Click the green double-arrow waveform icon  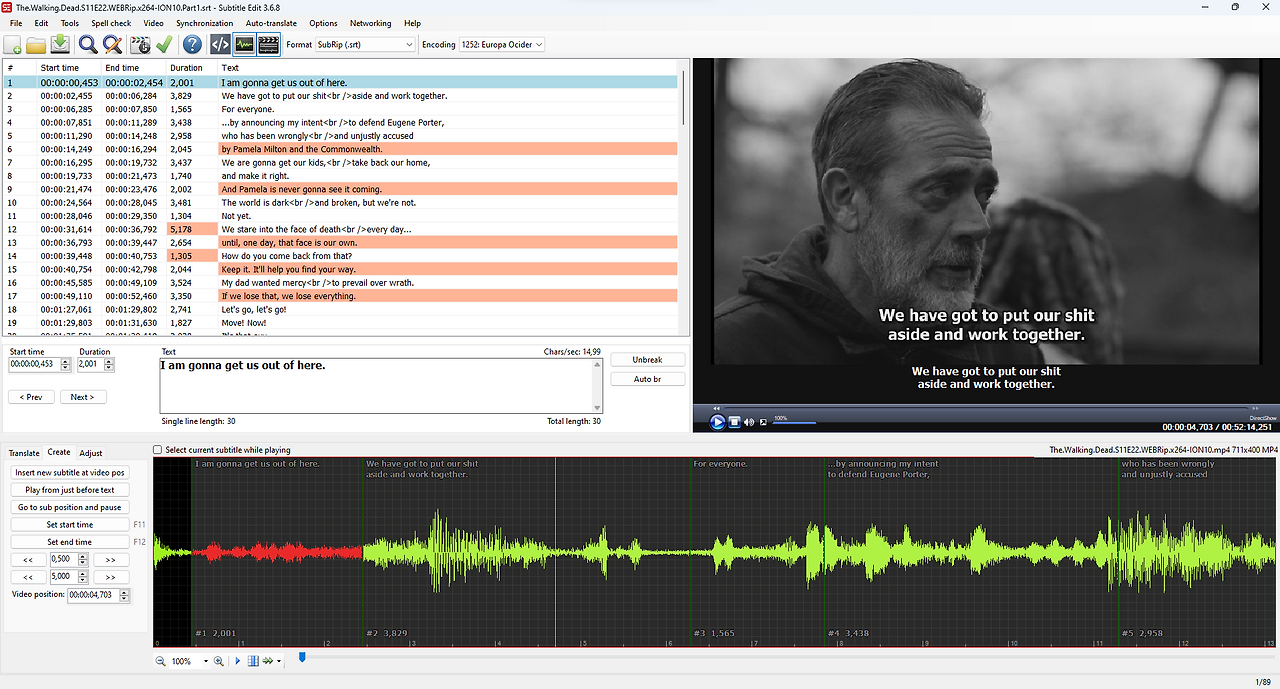tap(268, 661)
